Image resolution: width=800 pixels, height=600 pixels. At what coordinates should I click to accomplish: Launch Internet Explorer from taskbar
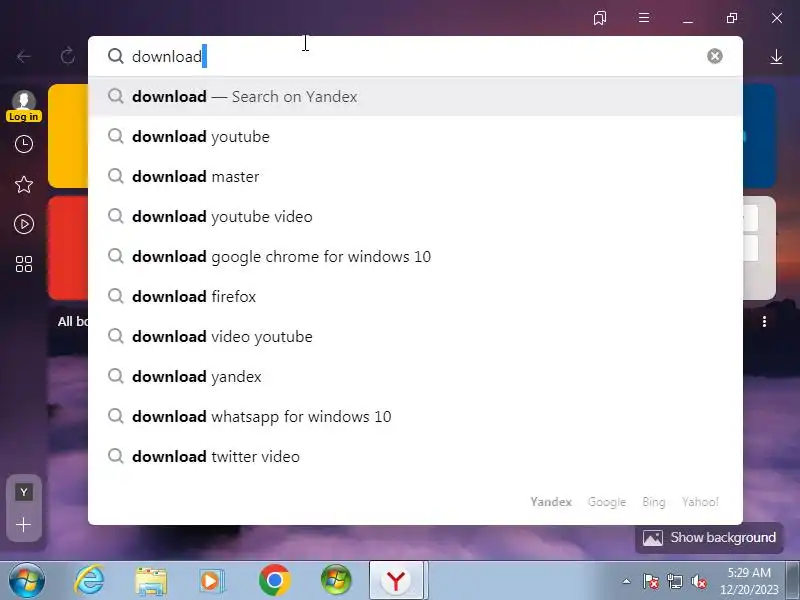[89, 581]
